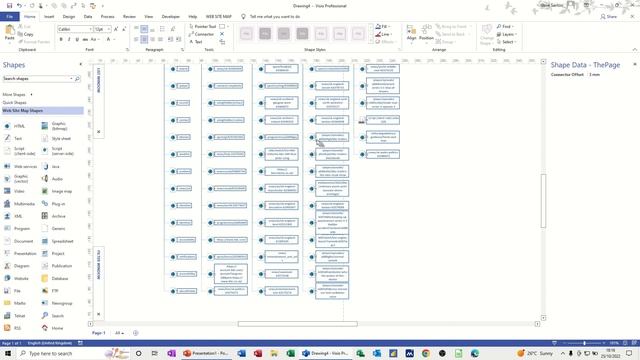The width and height of the screenshot is (640, 360).
Task: Select the Java shape
Action: pos(51,167)
